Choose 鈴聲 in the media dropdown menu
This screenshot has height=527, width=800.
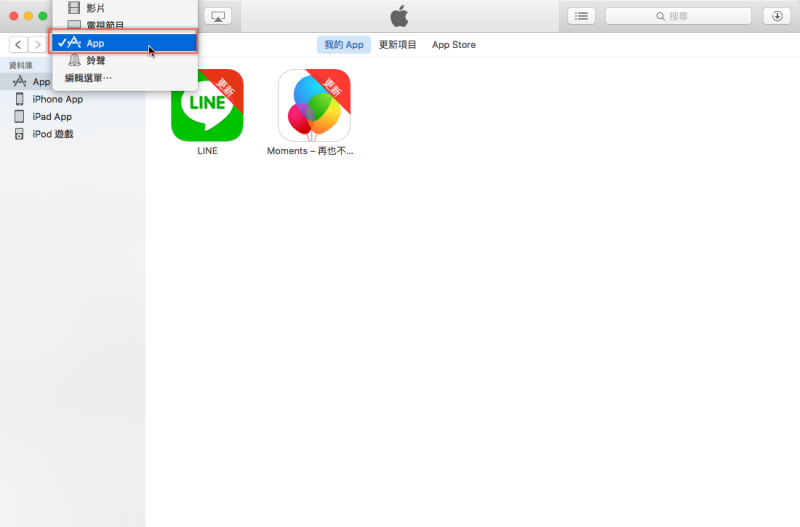tap(124, 60)
